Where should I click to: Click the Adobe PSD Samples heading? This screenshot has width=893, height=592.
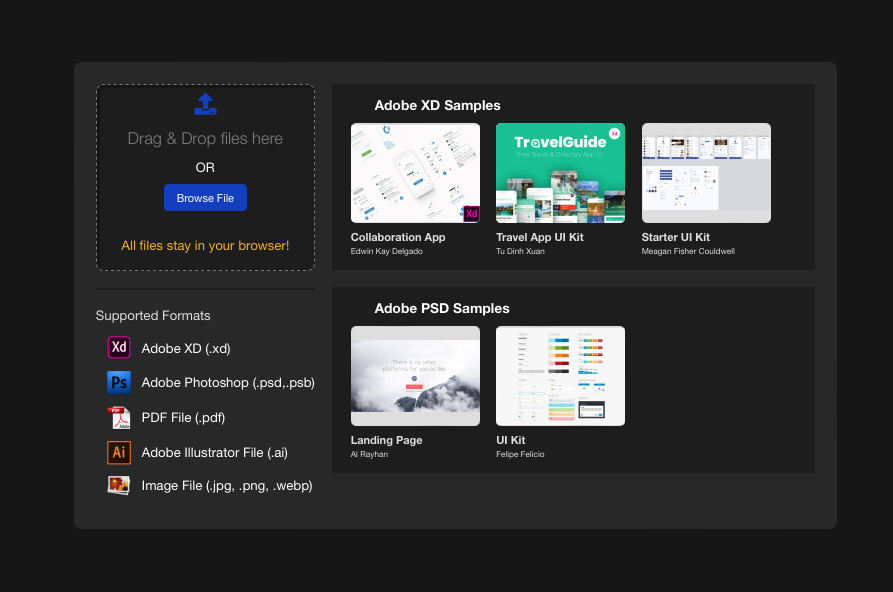442,308
